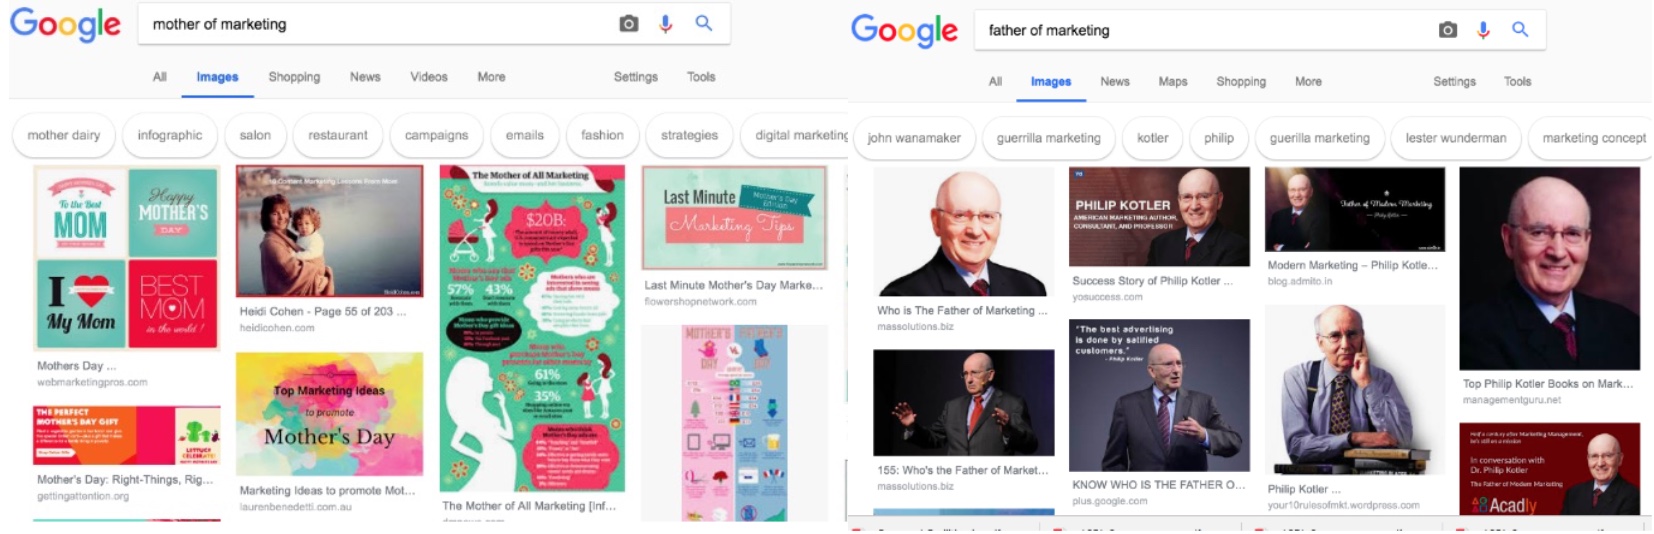Switch to Shopping tab in left results
1654x534 pixels.
pos(294,77)
